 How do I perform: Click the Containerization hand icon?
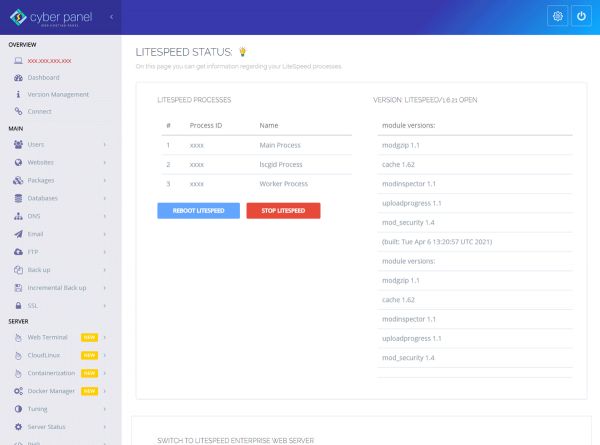[18, 373]
